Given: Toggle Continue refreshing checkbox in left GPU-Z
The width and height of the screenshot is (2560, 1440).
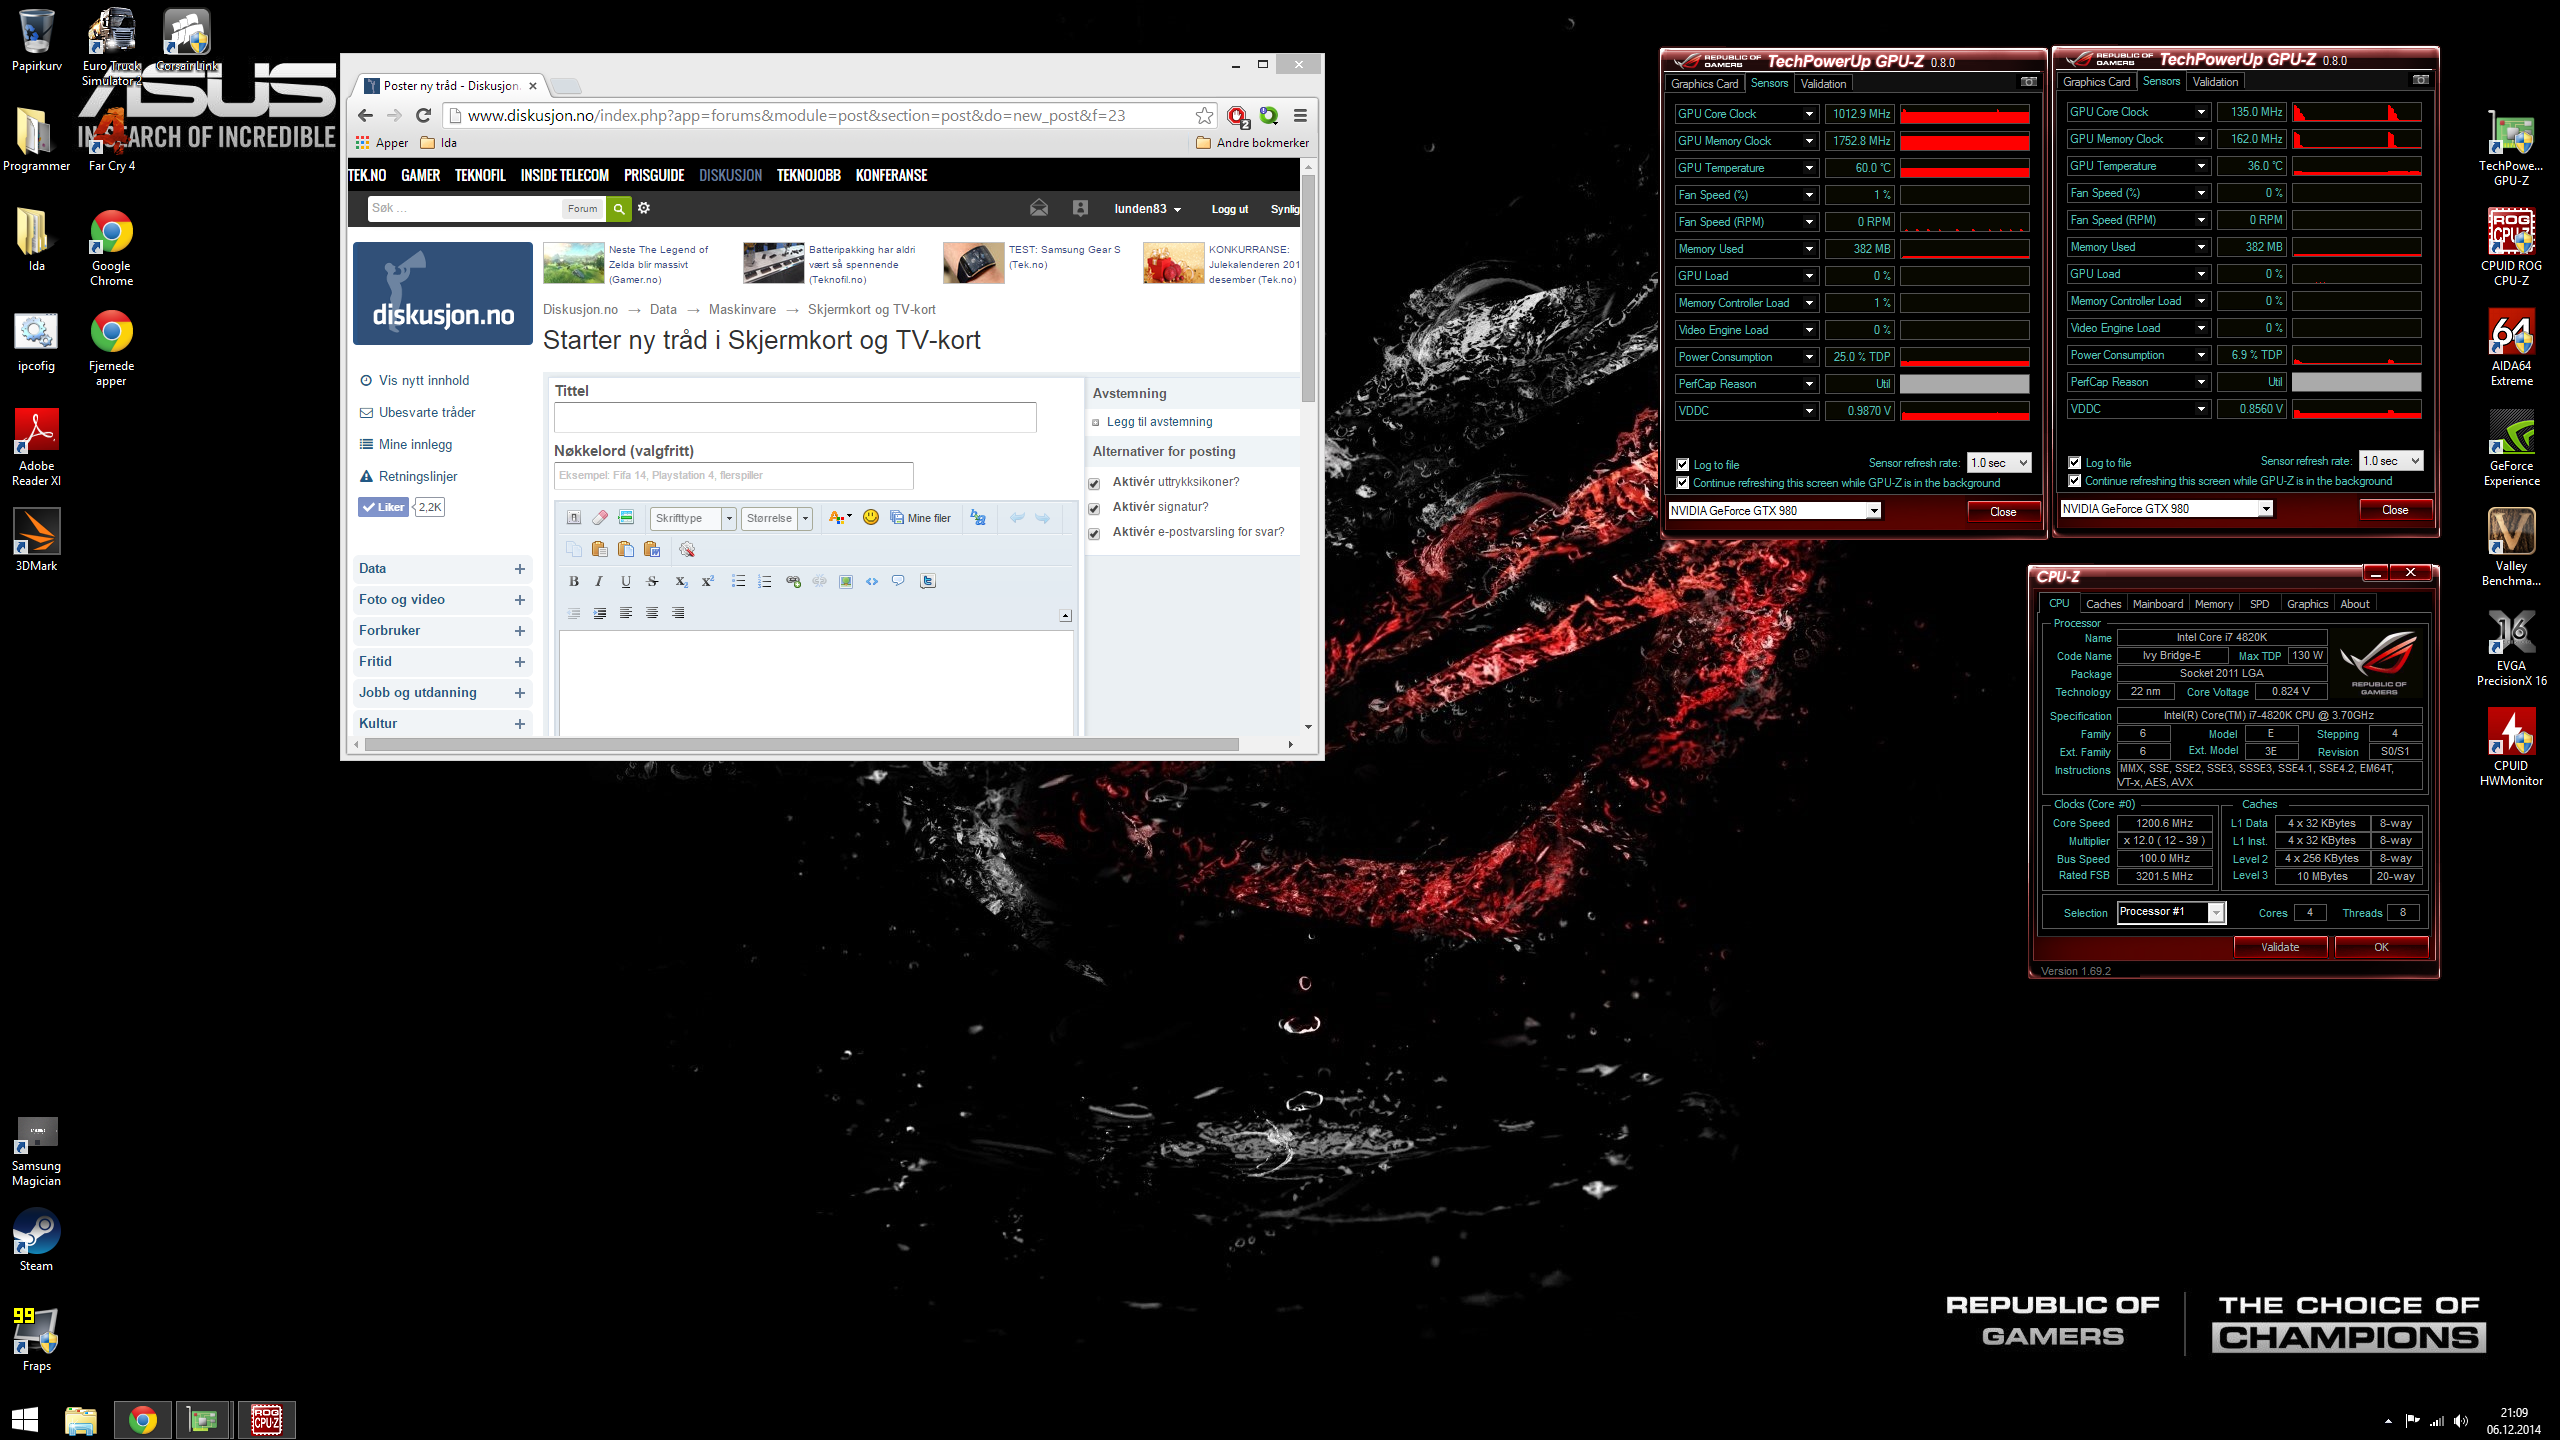Looking at the screenshot, I should (1682, 483).
